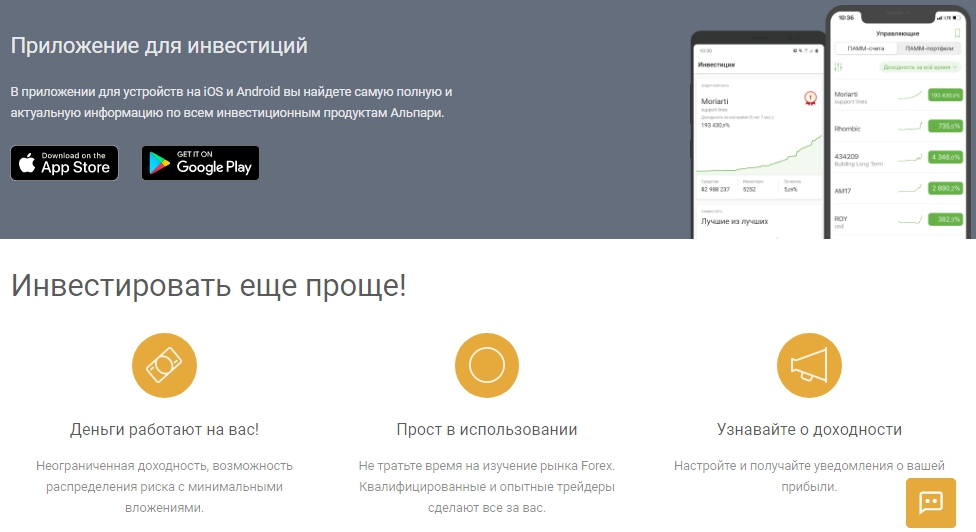Click the "Управляющие" title on right phone
The image size is (976, 532).
(x=898, y=34)
